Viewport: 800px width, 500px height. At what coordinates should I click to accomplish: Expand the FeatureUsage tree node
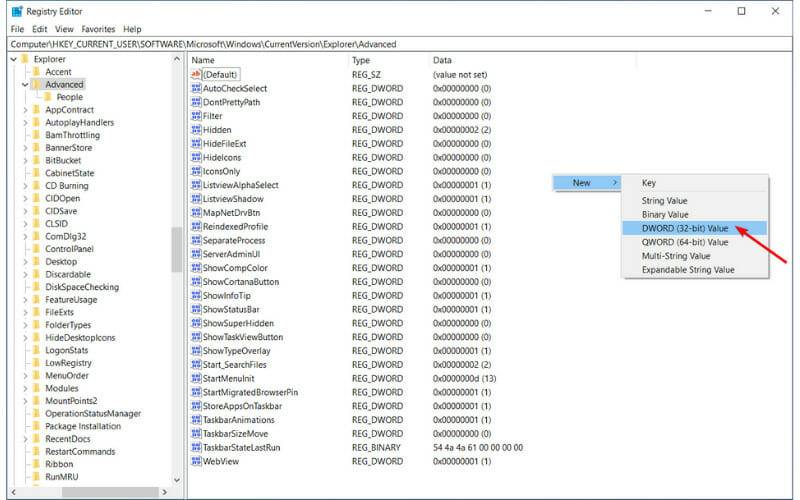pos(25,299)
